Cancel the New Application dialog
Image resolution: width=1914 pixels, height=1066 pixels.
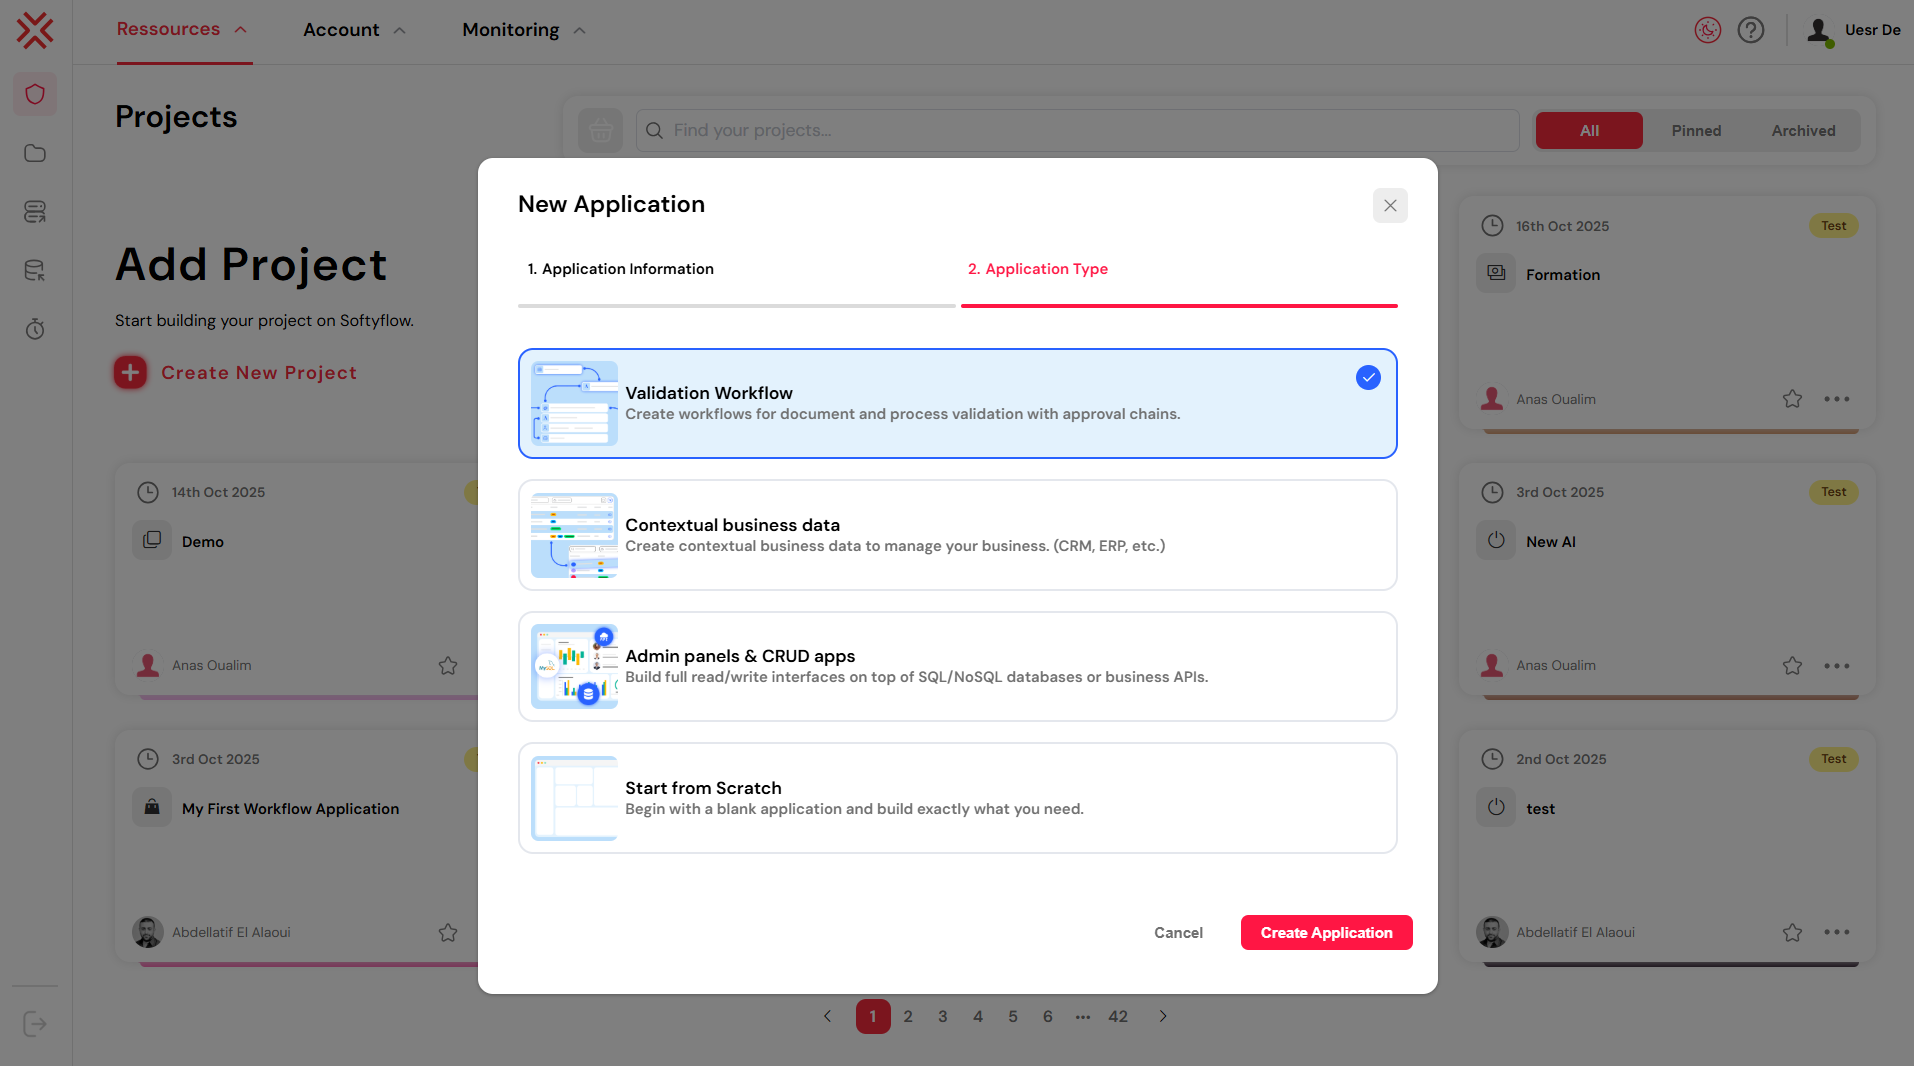tap(1178, 932)
